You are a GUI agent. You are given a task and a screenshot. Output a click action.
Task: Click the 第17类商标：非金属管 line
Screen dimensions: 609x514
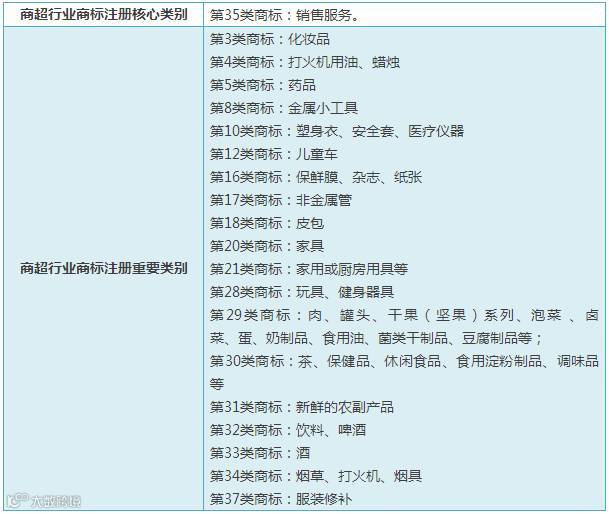pos(281,200)
